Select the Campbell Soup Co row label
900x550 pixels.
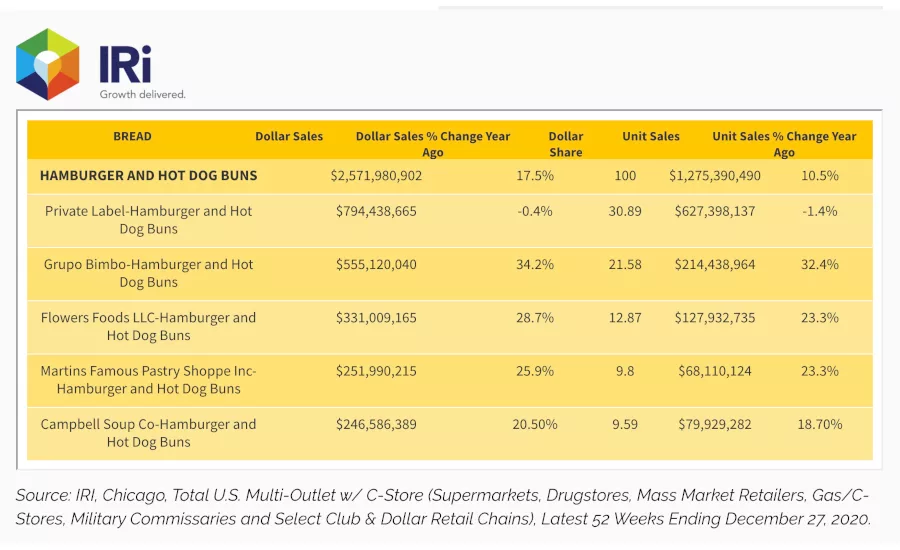click(148, 433)
